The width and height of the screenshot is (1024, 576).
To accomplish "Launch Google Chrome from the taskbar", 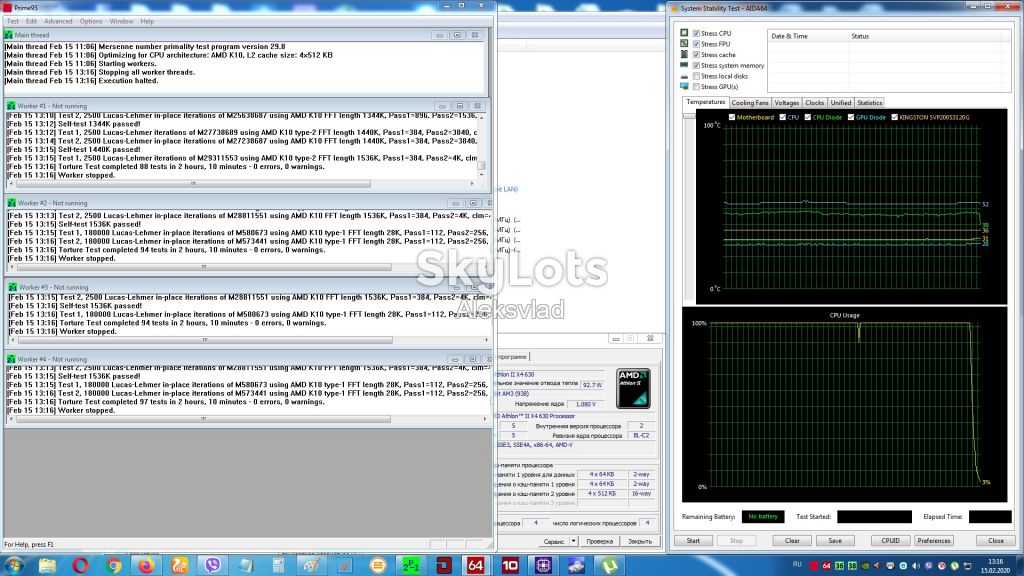I will [114, 565].
